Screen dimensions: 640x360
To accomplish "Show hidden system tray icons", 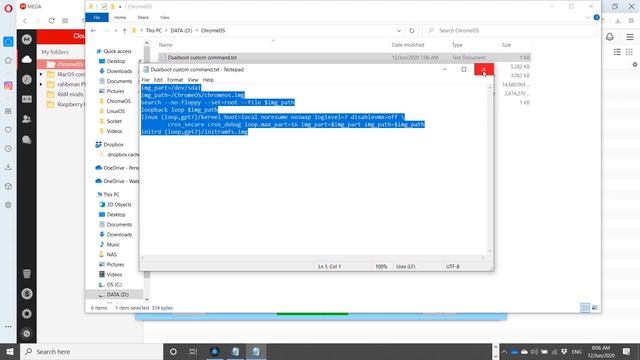I will (x=504, y=351).
